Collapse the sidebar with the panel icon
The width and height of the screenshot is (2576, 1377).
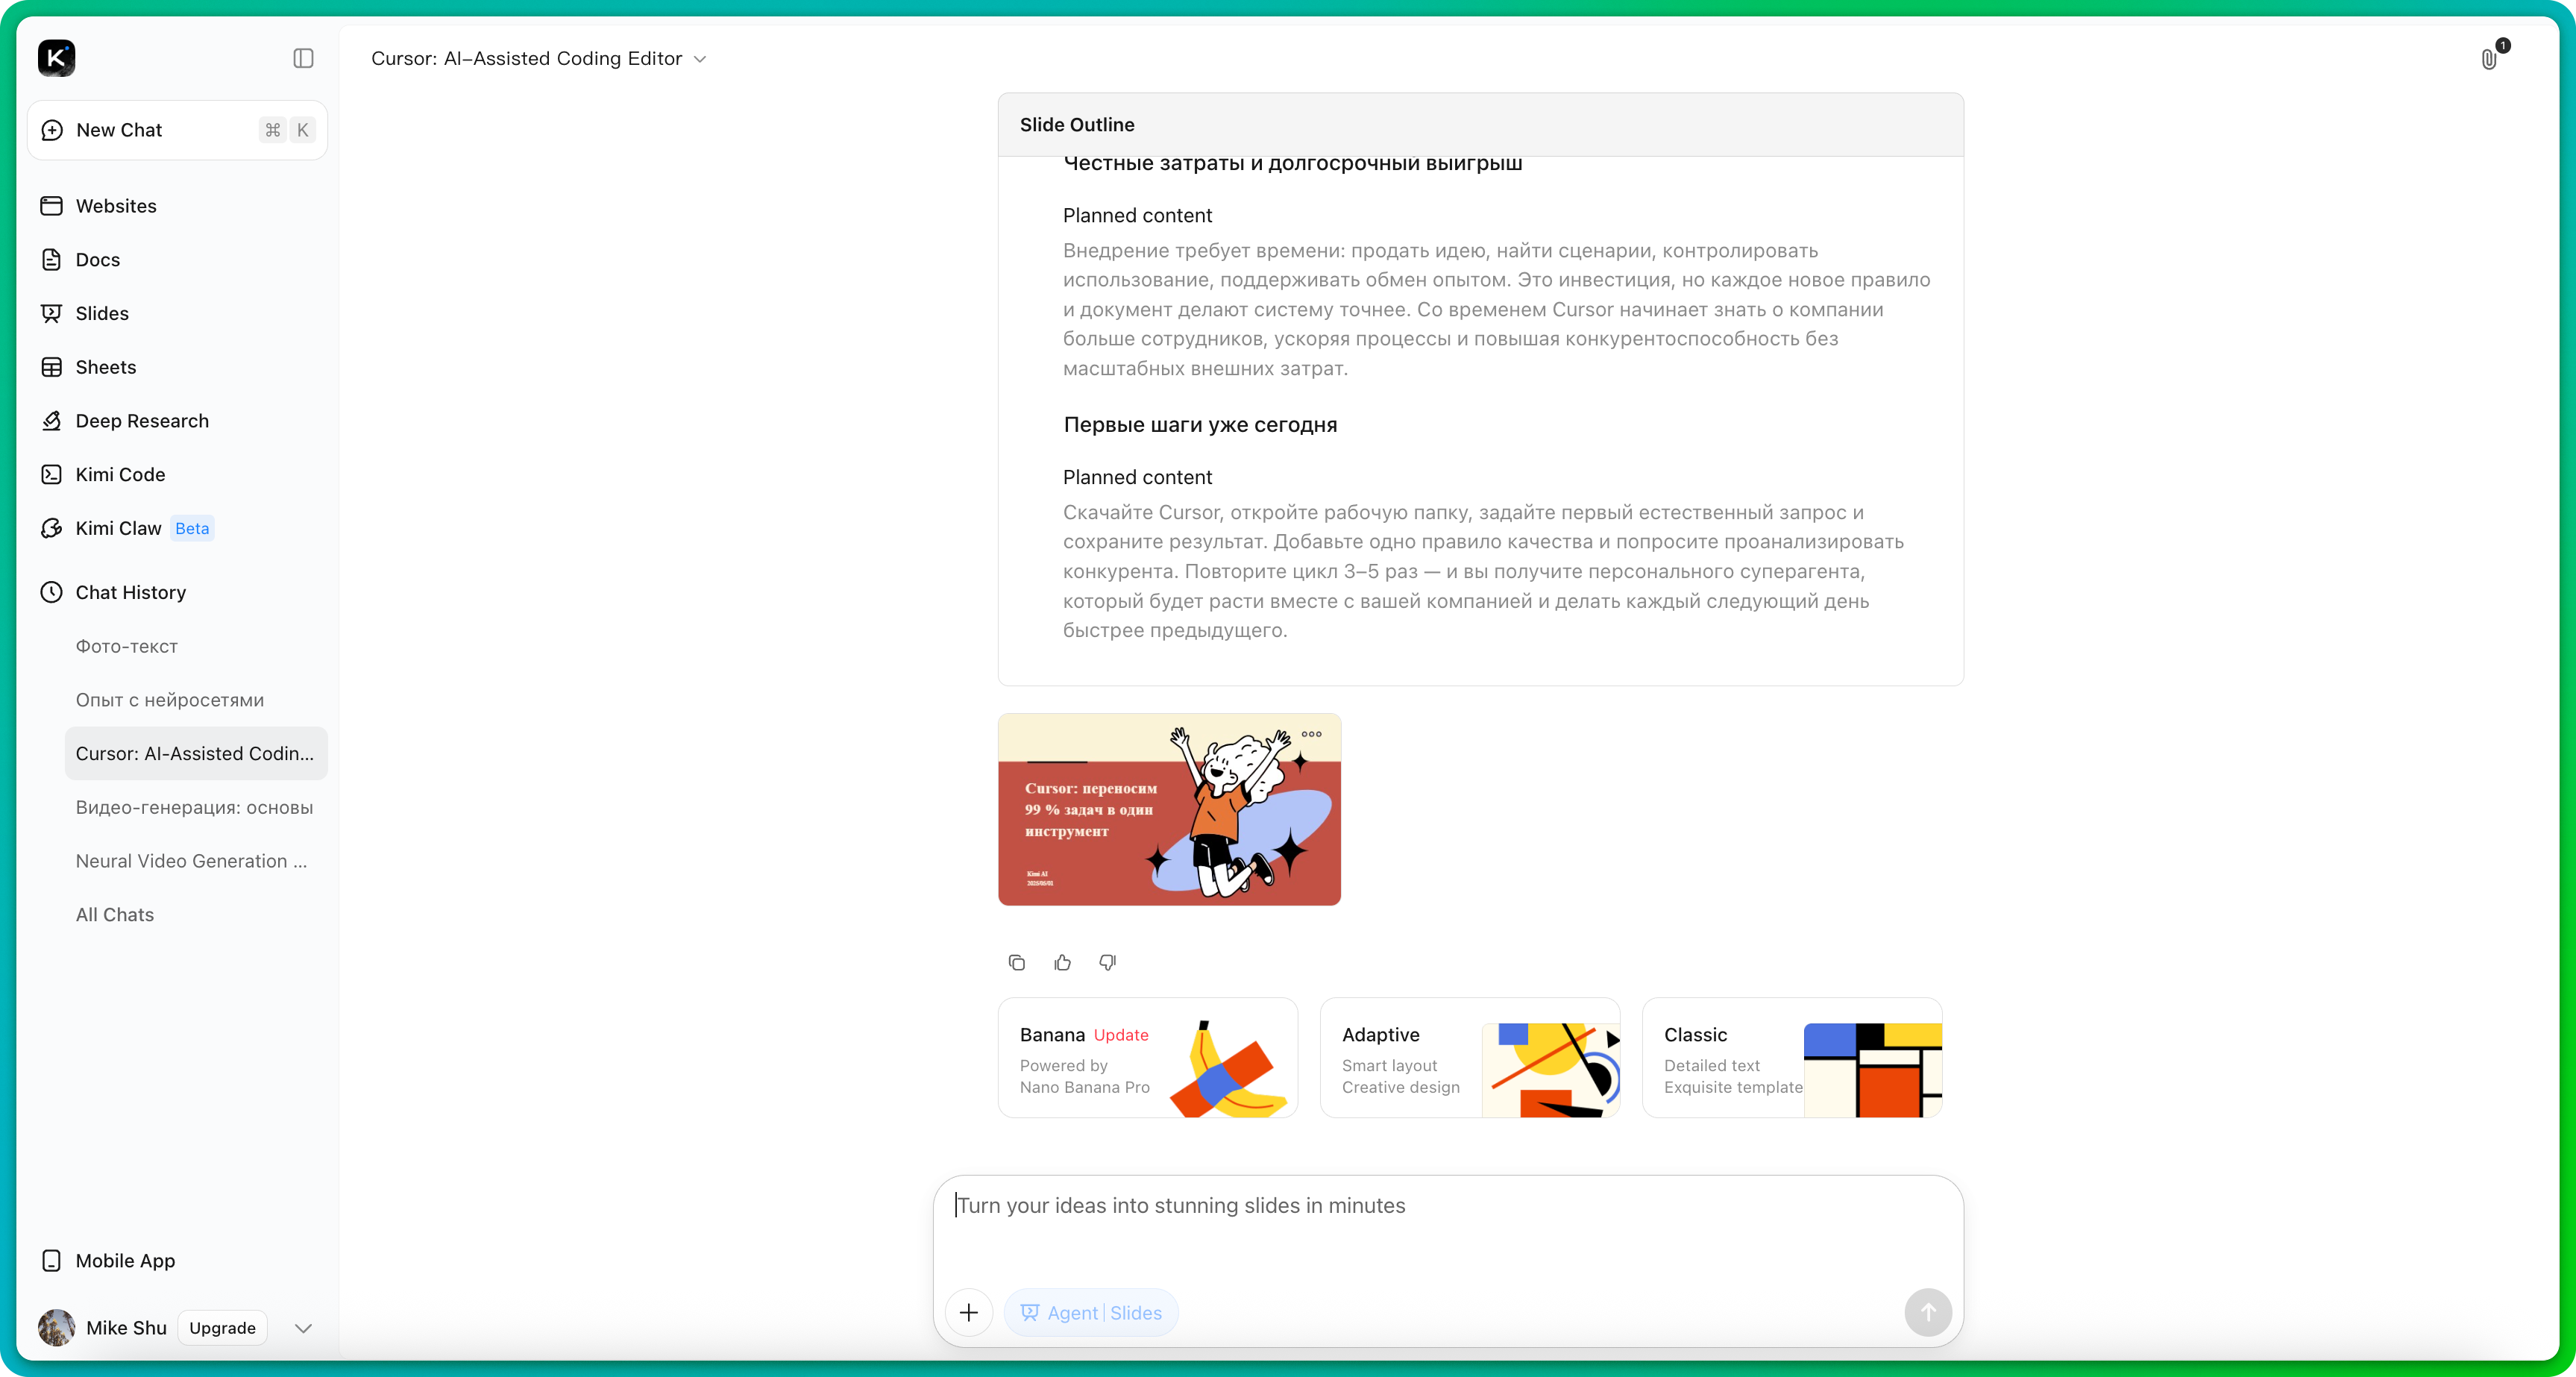pos(303,58)
